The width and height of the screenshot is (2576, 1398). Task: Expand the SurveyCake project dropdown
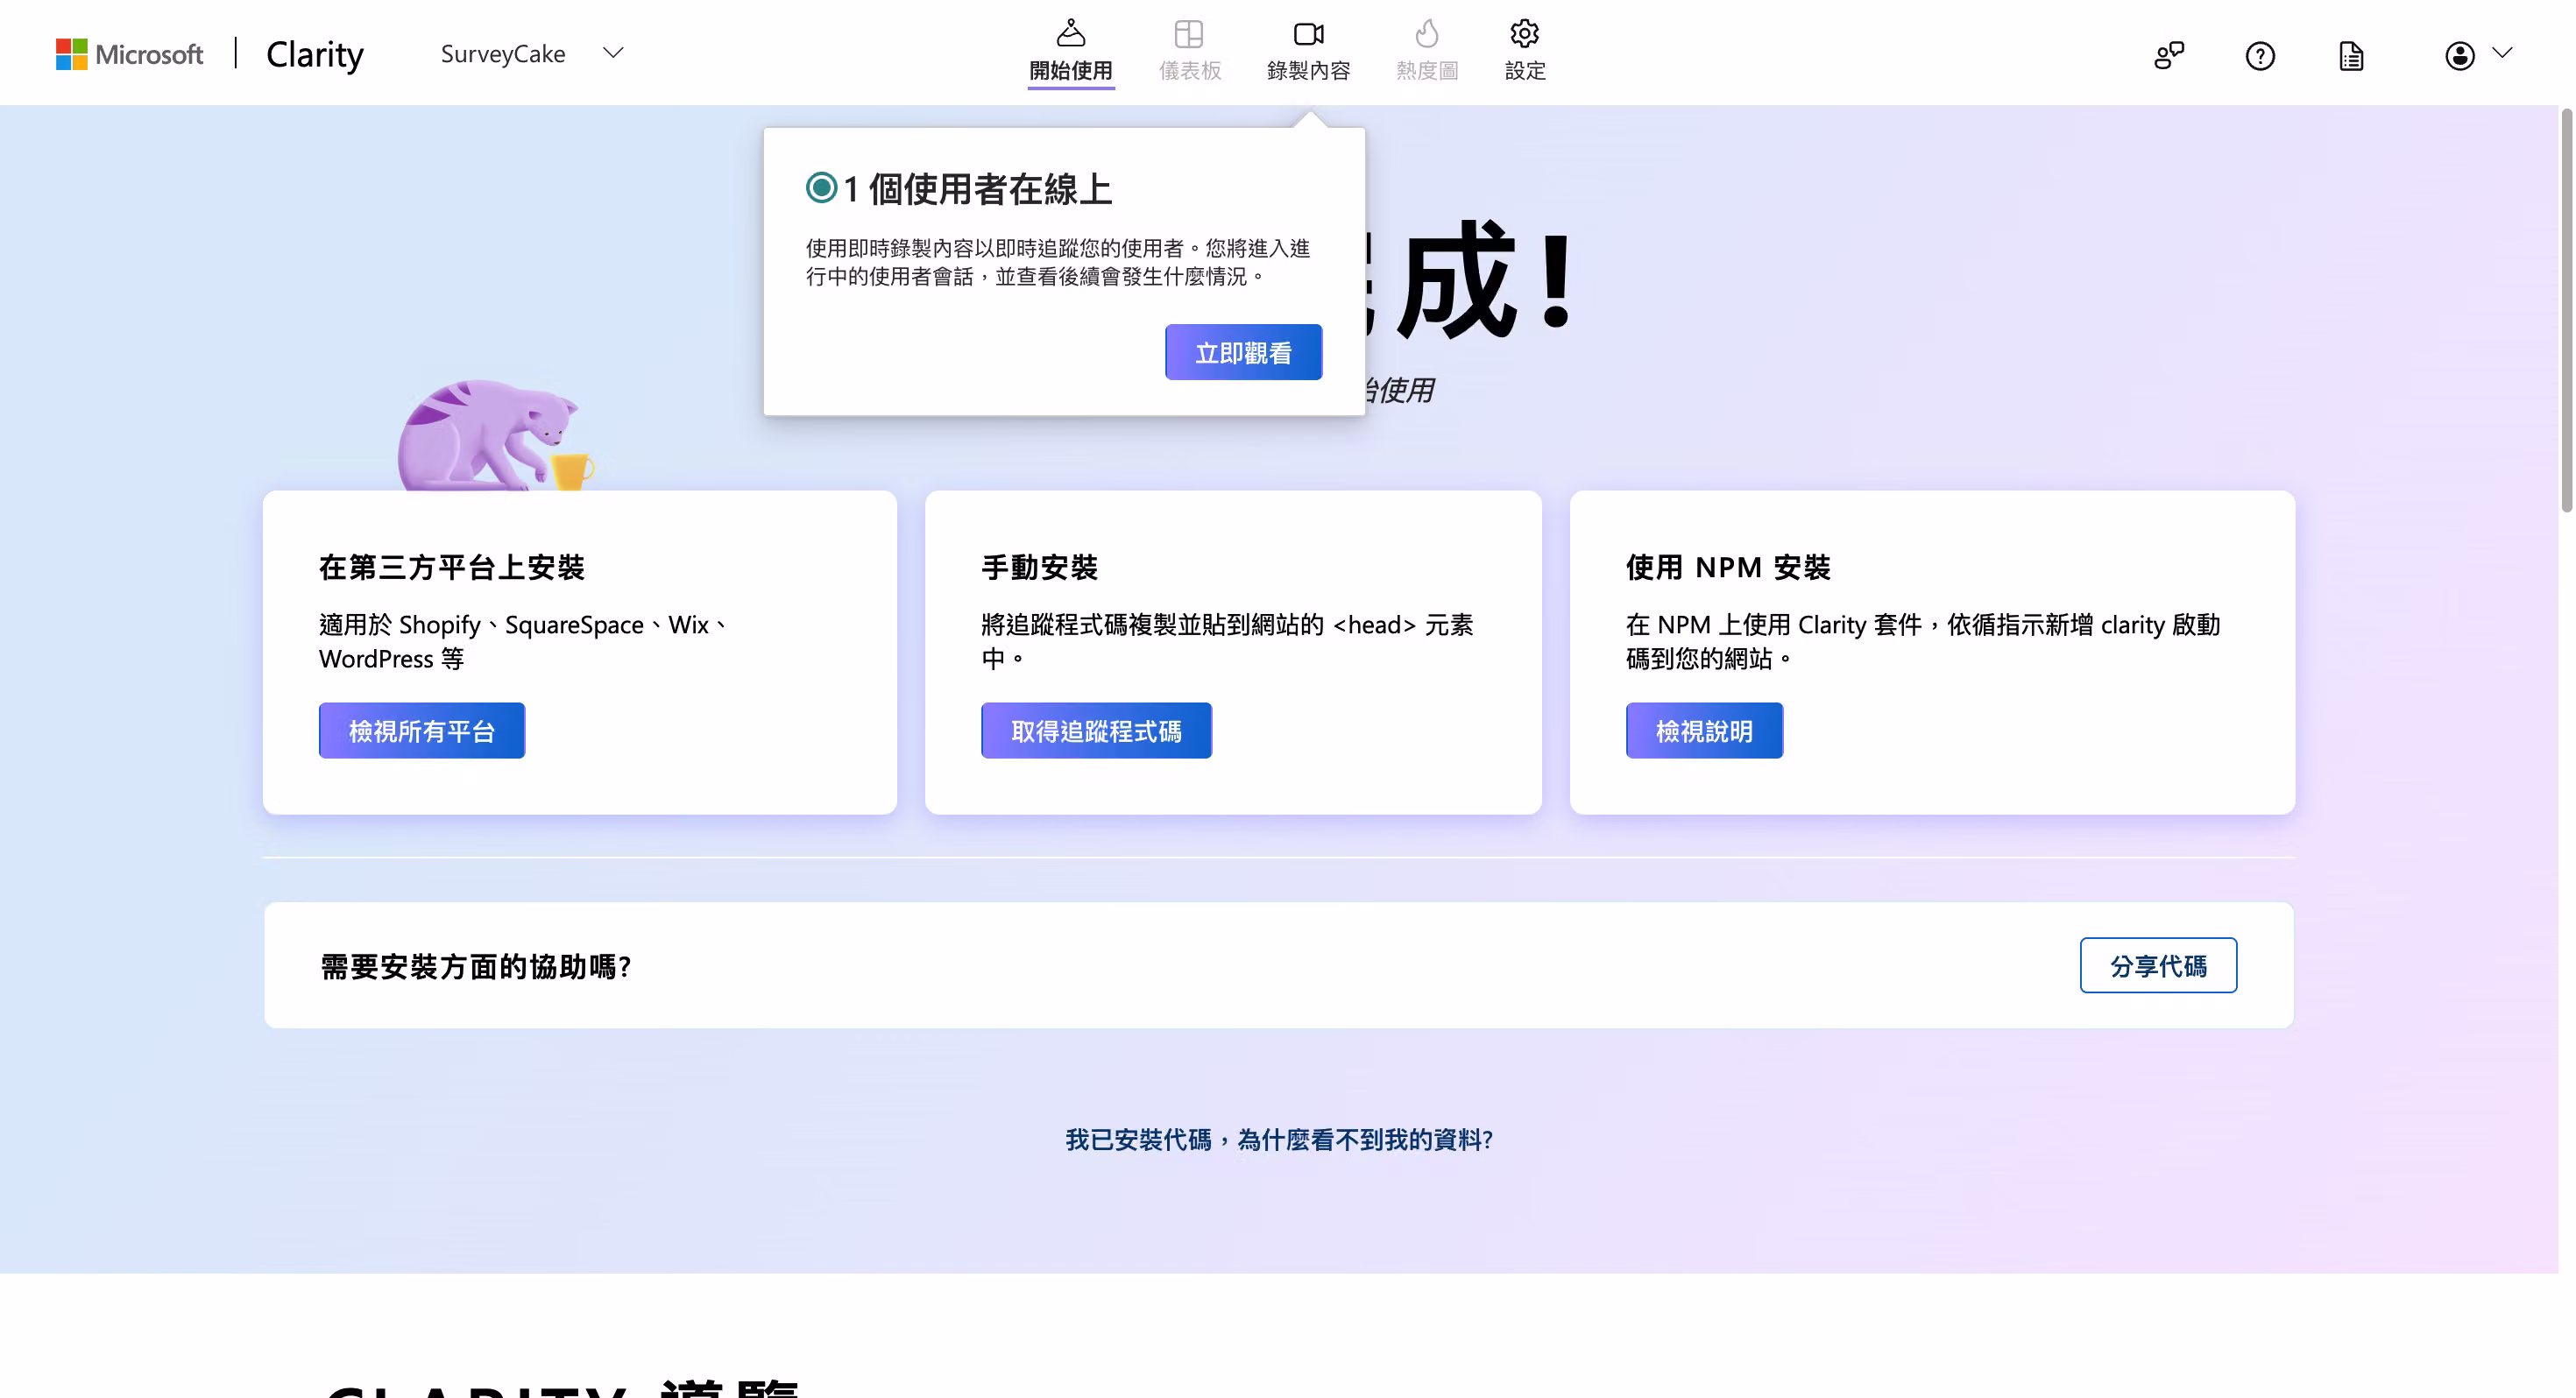(x=532, y=54)
